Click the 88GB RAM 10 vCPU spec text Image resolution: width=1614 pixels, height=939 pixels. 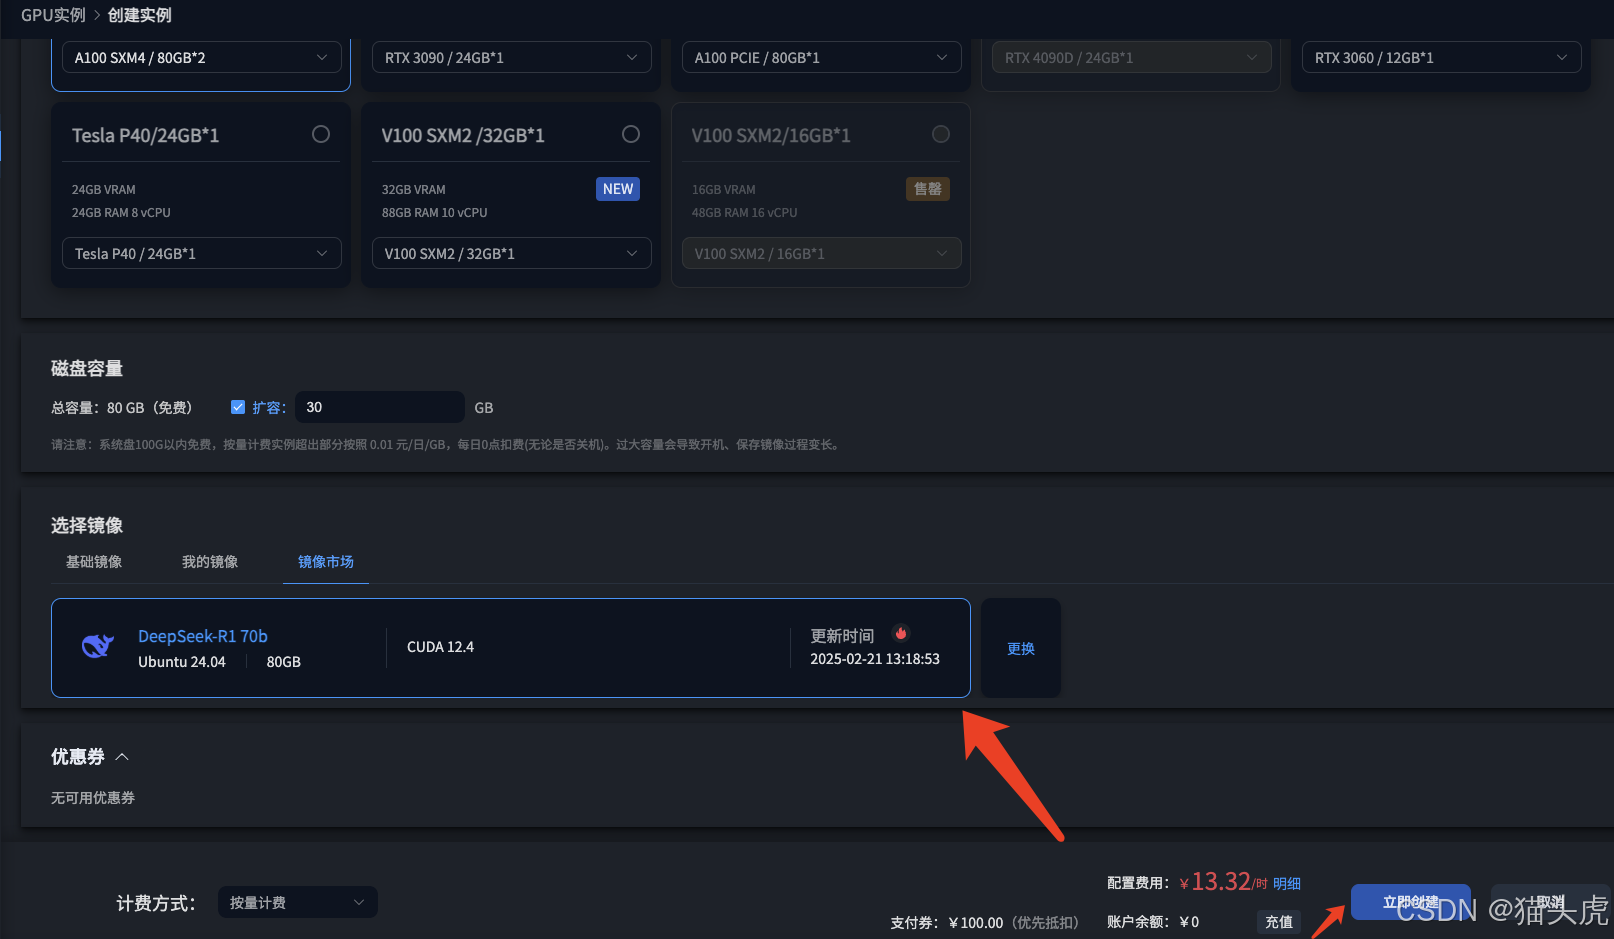click(435, 213)
